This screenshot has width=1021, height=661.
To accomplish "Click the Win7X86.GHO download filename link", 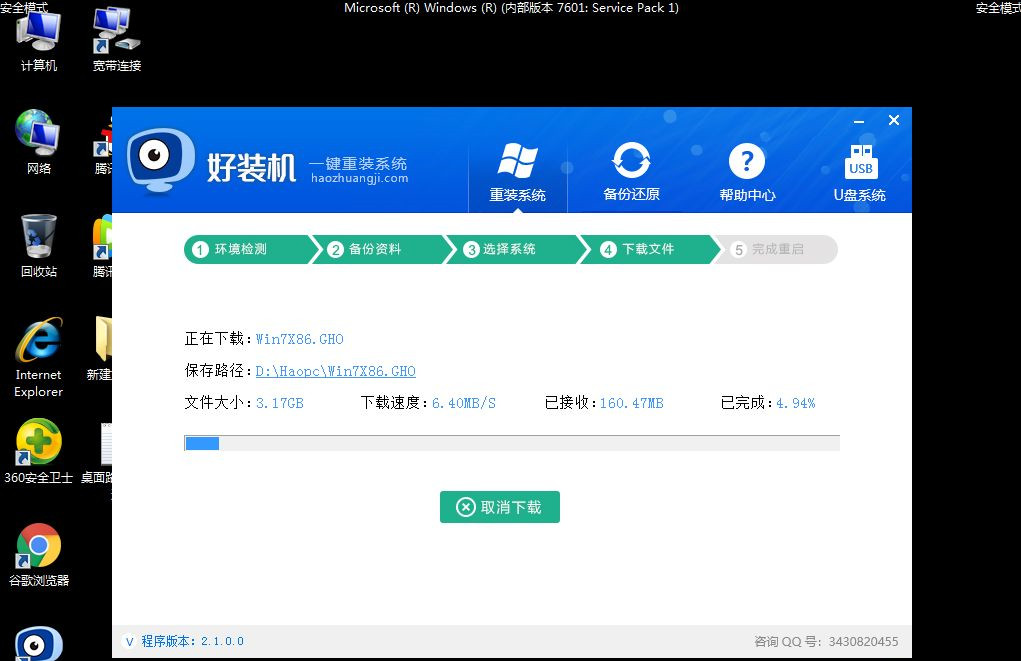I will (299, 339).
